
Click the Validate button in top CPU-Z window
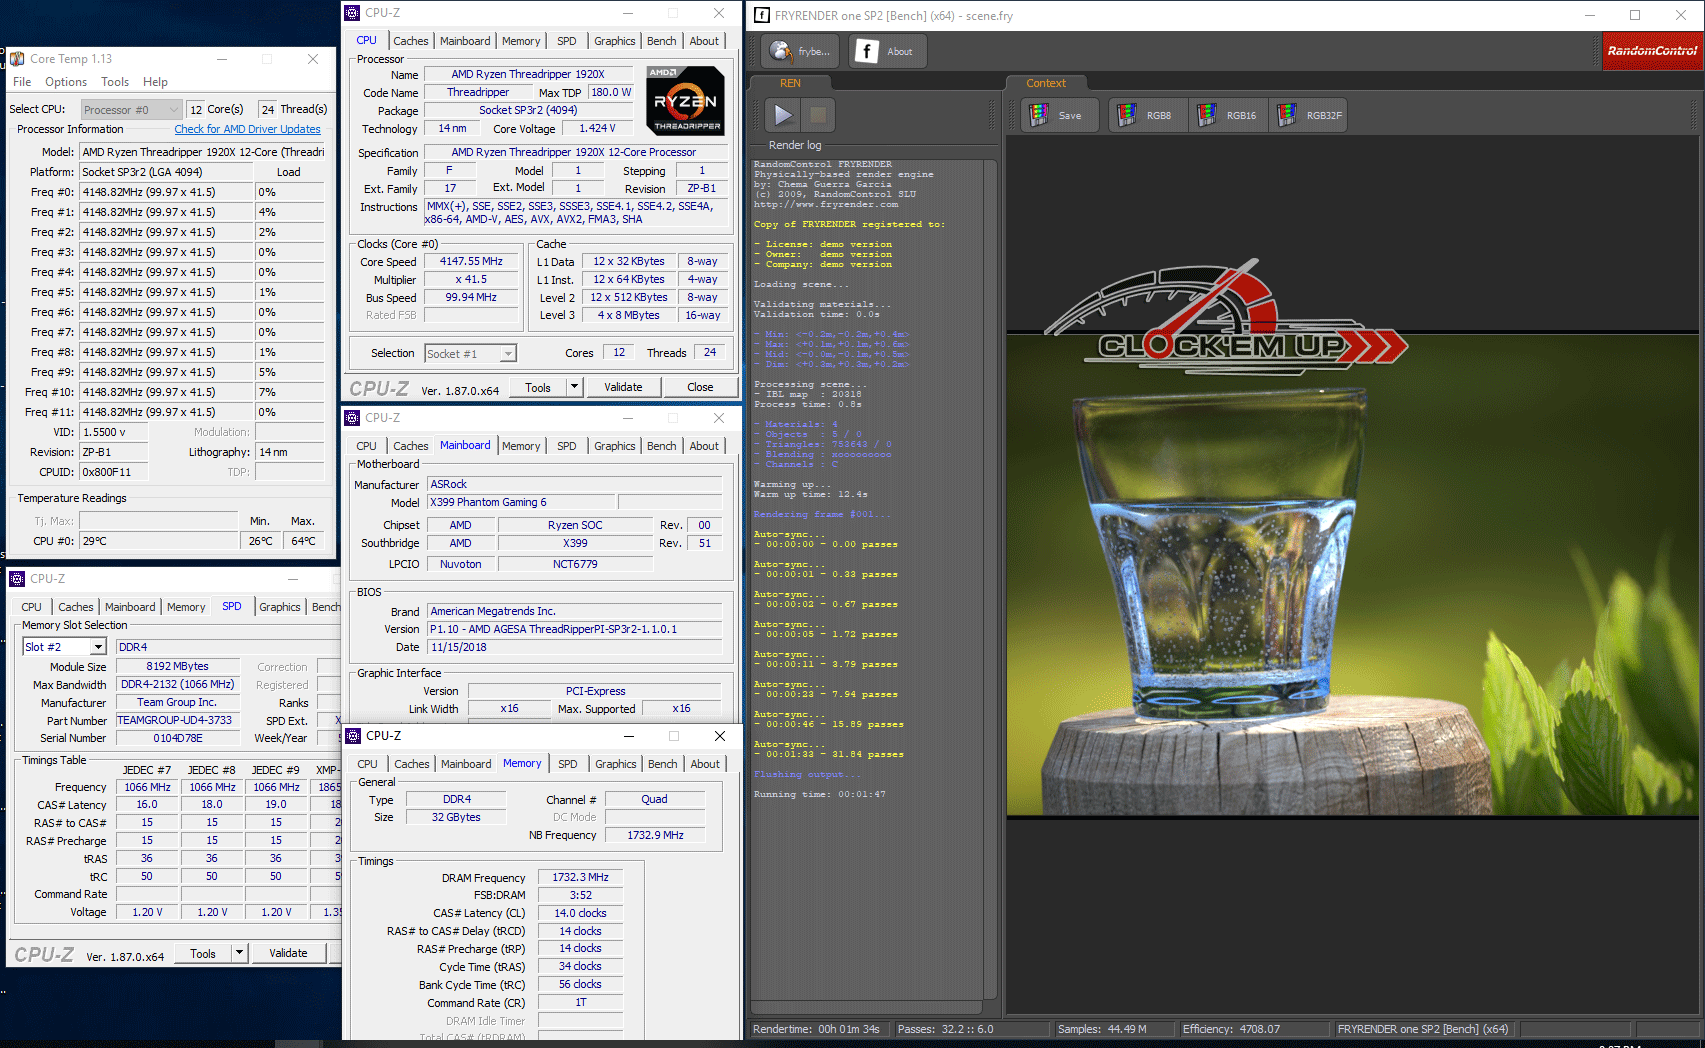623,387
